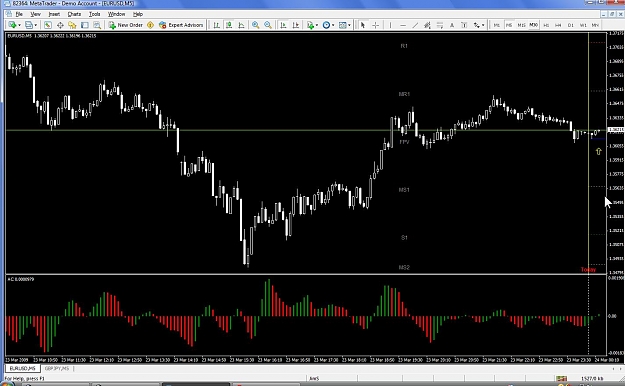
Task: Open the Tools menu
Action: pyautogui.click(x=94, y=14)
